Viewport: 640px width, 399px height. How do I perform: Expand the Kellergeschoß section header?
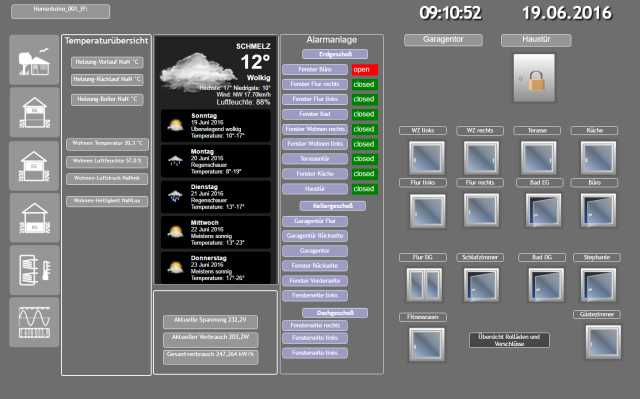pos(333,206)
